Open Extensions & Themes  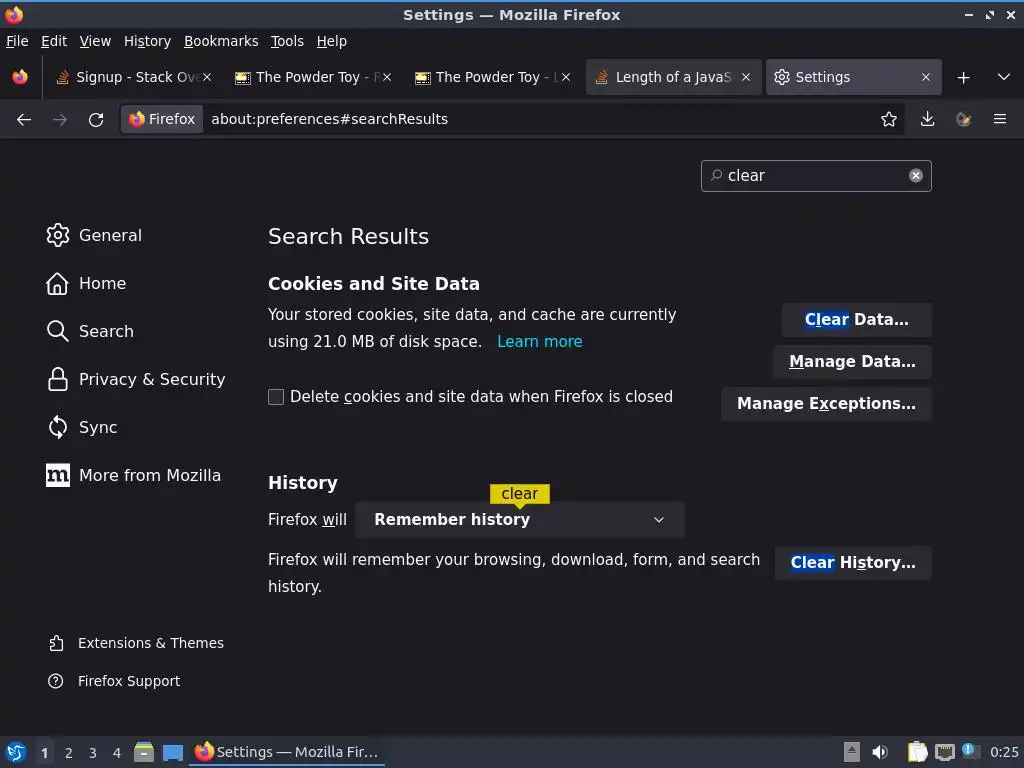tap(136, 643)
